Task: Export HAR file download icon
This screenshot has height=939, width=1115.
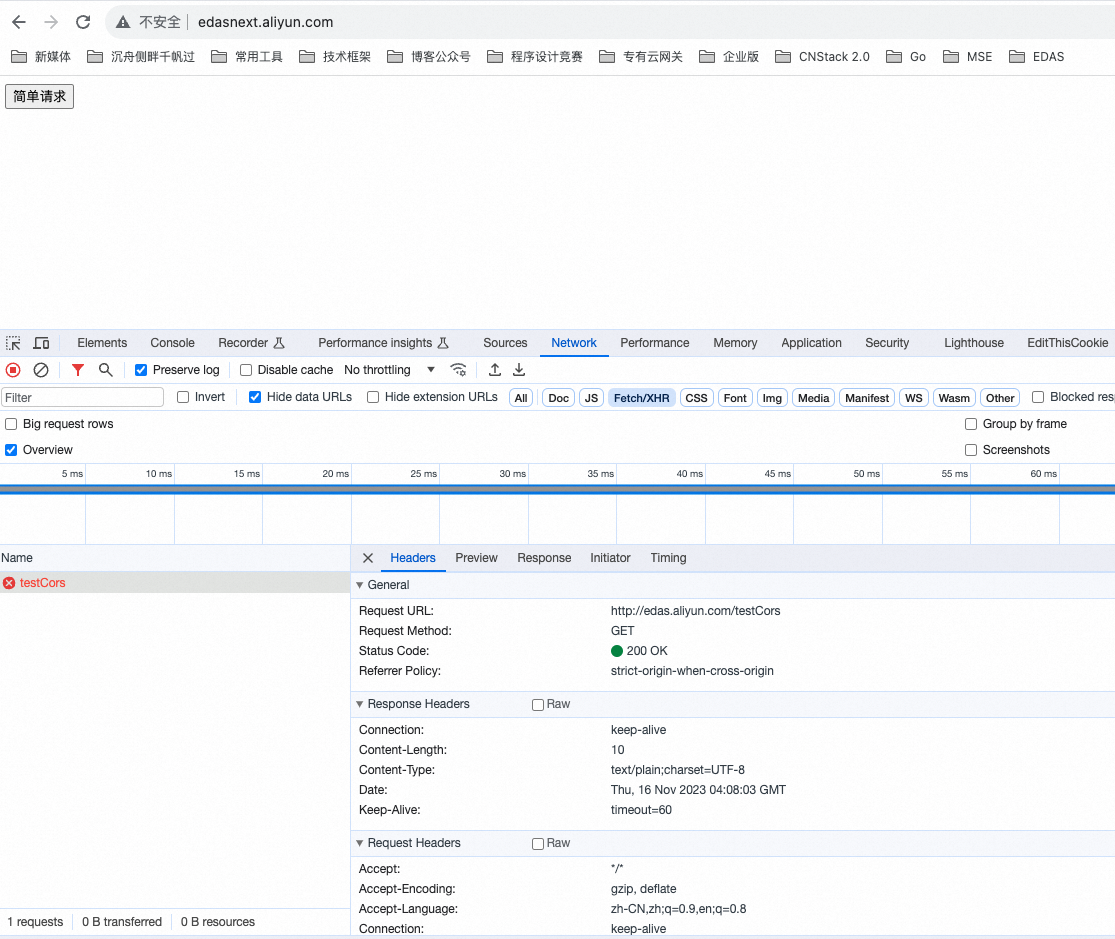Action: pos(519,370)
